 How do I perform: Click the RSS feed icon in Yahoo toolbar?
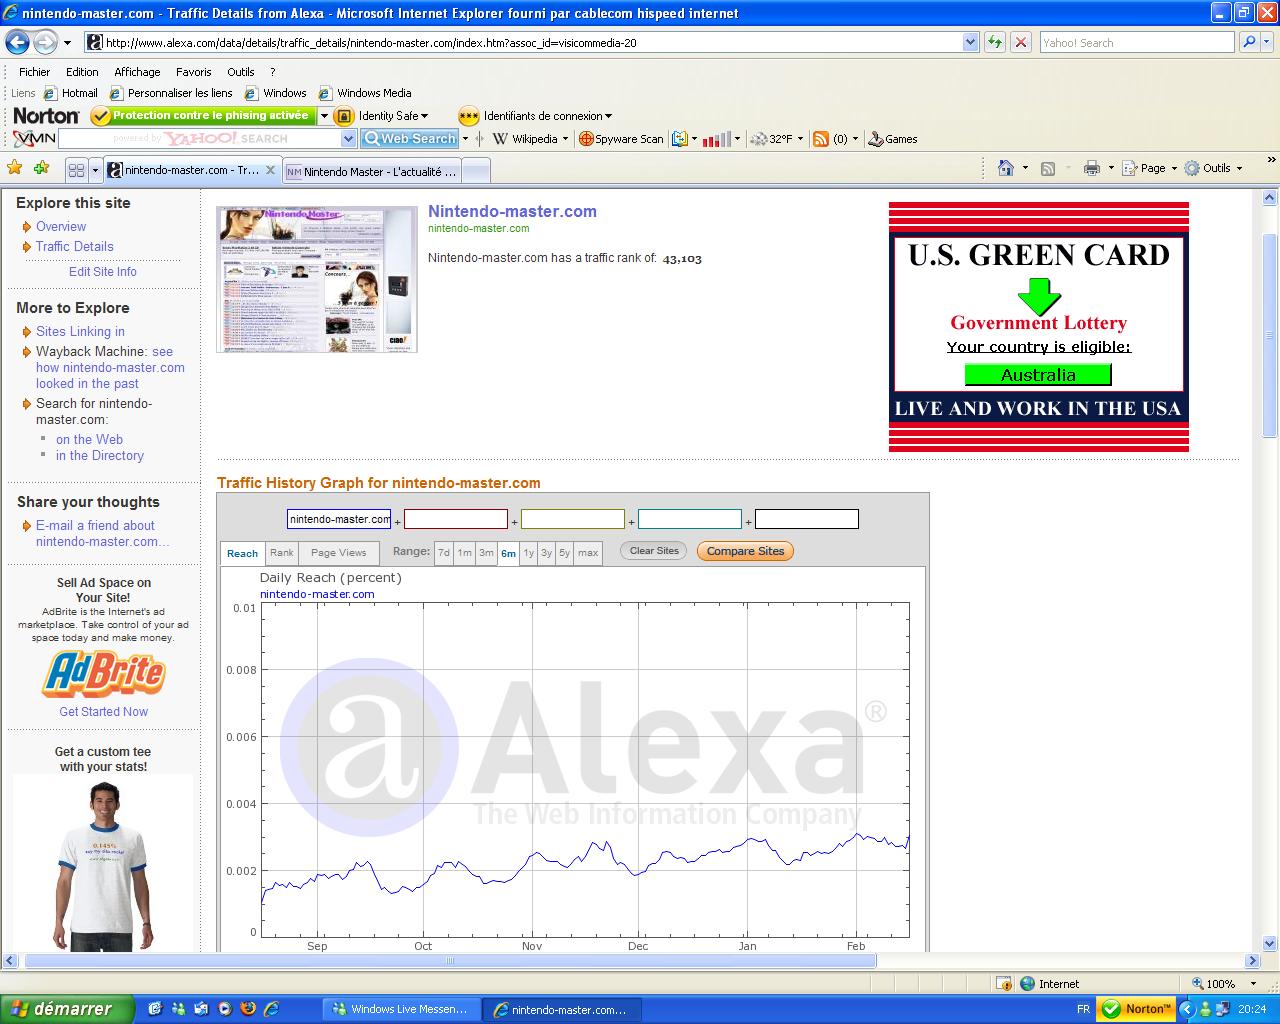tap(821, 139)
